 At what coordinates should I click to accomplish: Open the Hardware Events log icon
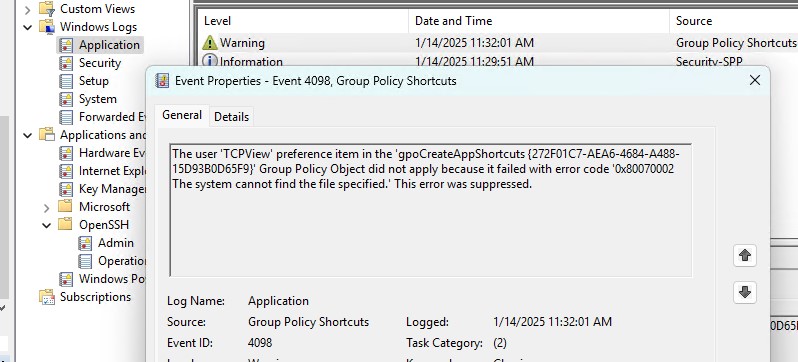66,153
